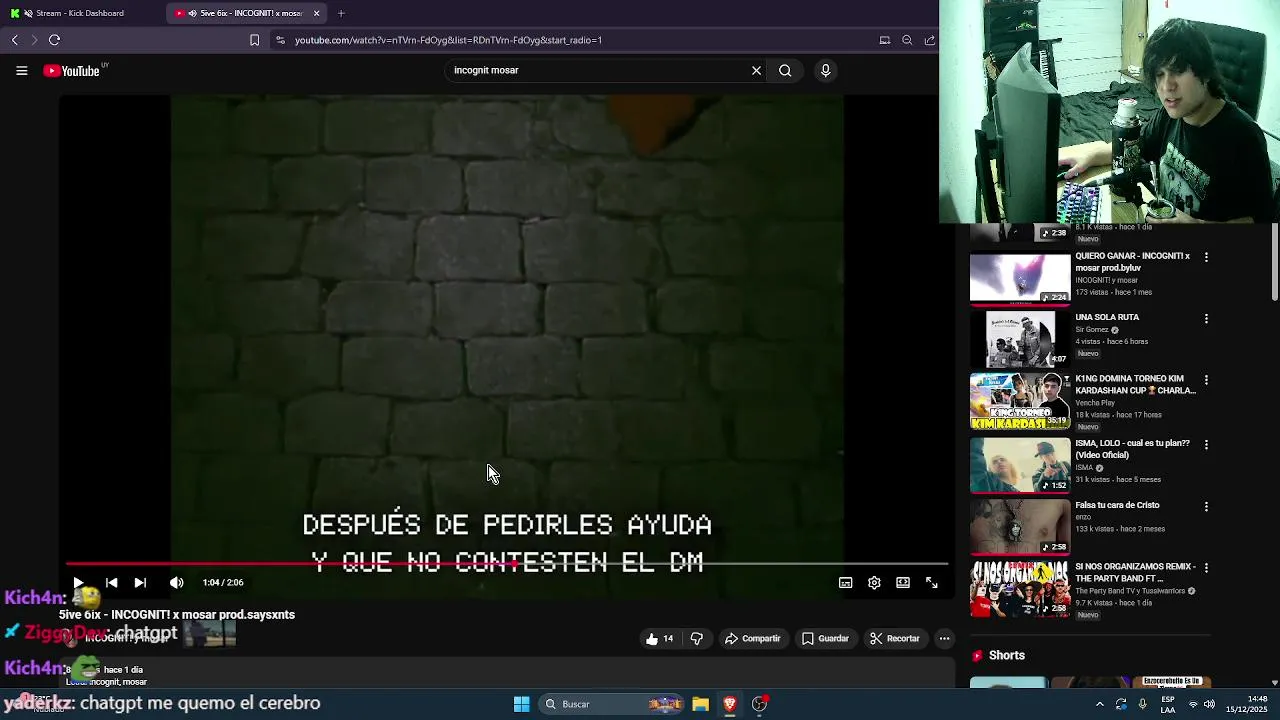Switch to Stream - Kick Dashboard tab

click(80, 13)
